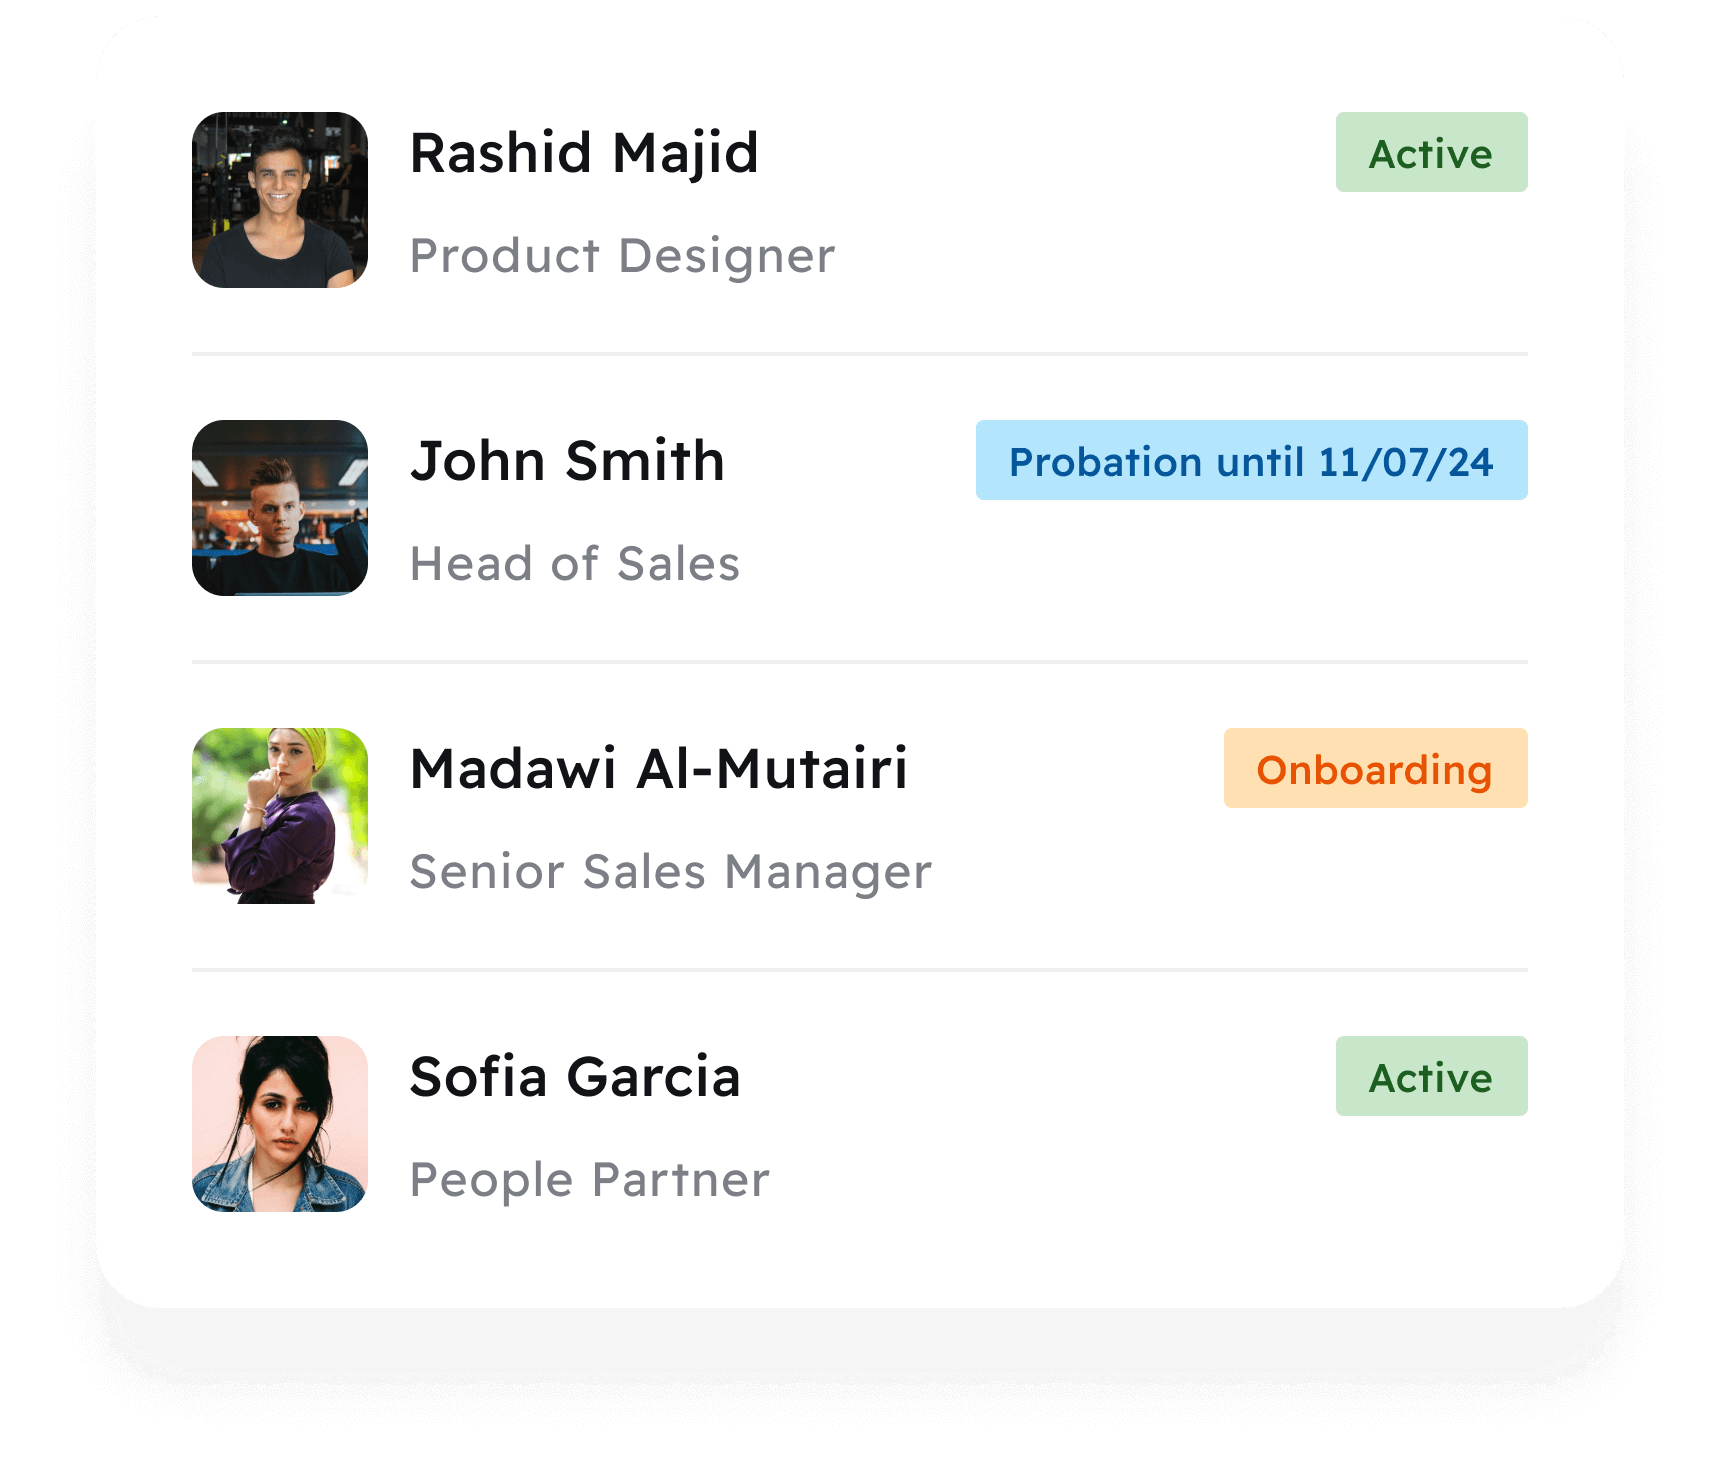The image size is (1720, 1484).
Task: Open Rashid Majid's employee row
Action: pos(860,200)
